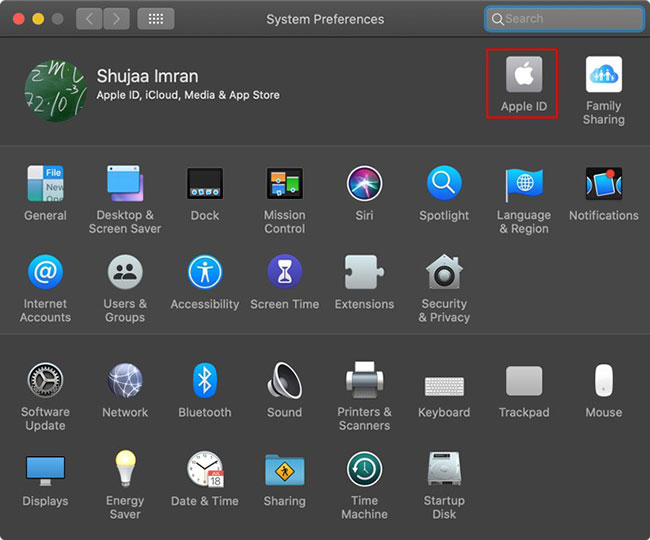
Task: Open the Bluetooth preference pane
Action: pos(204,381)
